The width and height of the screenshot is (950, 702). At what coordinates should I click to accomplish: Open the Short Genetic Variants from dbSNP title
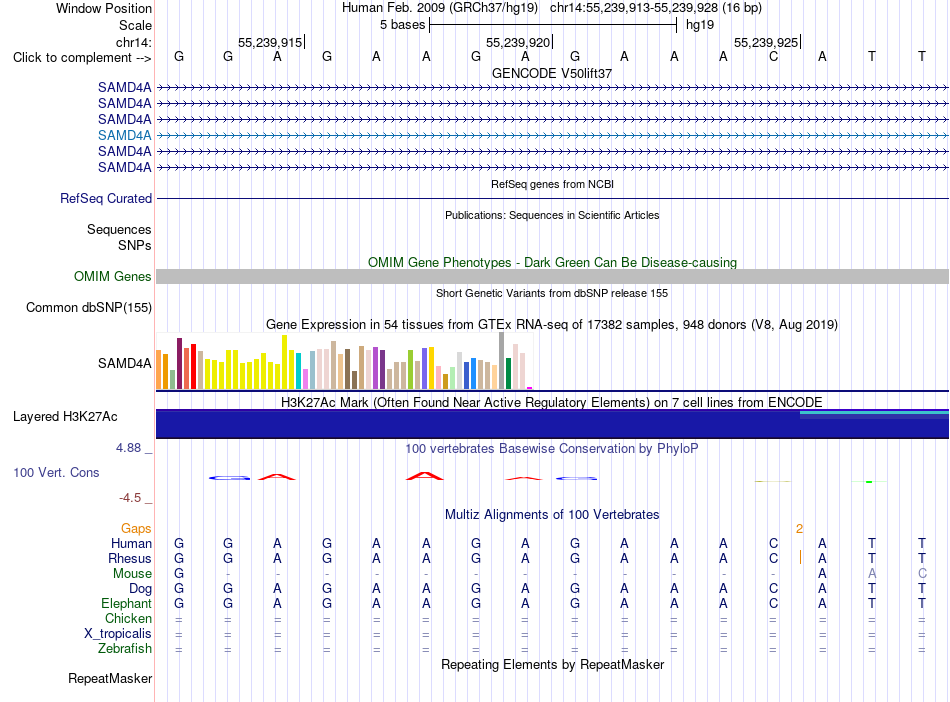552,293
